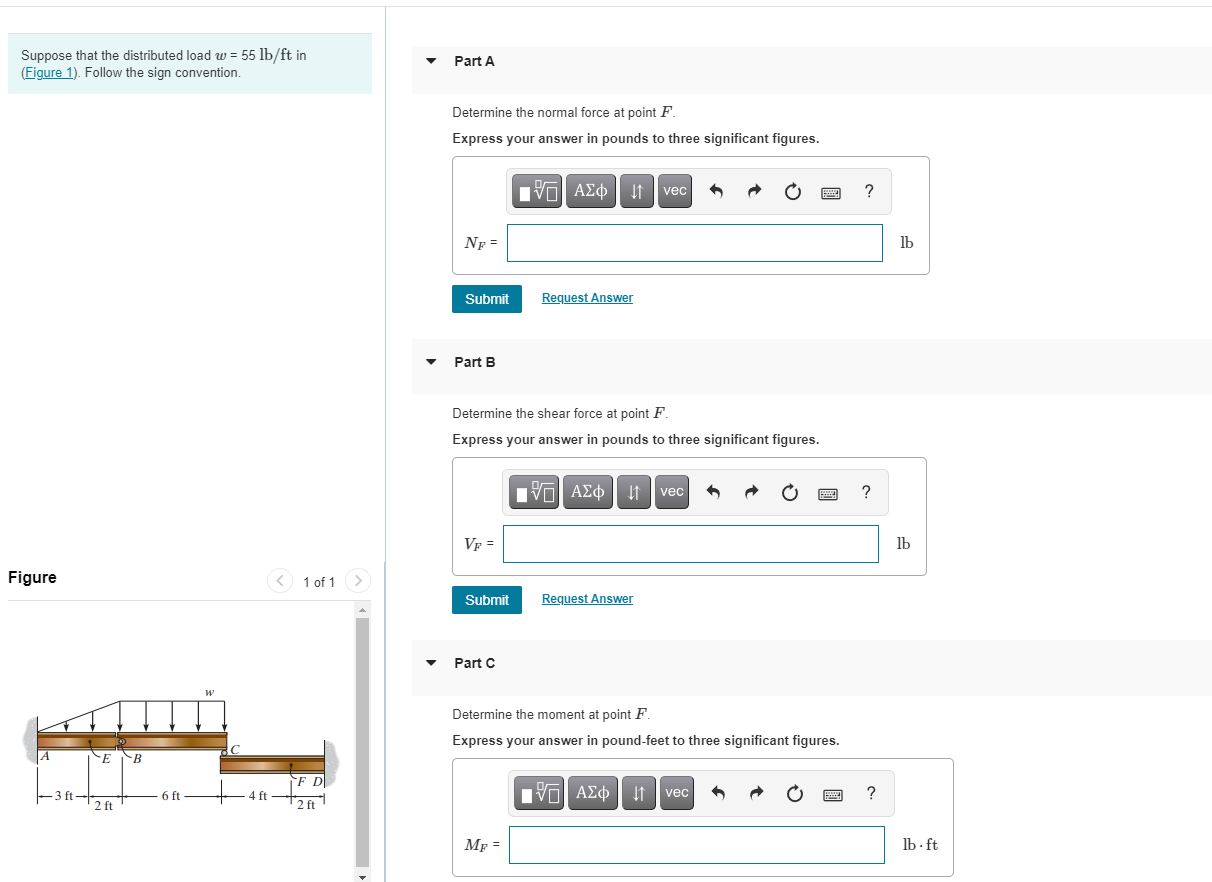Select the Greek symbols ΑΣφ icon in Part A

tap(590, 190)
